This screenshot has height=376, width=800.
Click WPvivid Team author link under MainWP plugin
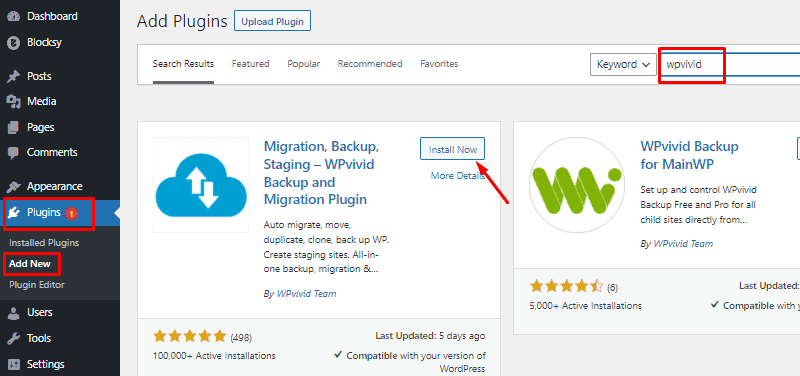(x=683, y=244)
